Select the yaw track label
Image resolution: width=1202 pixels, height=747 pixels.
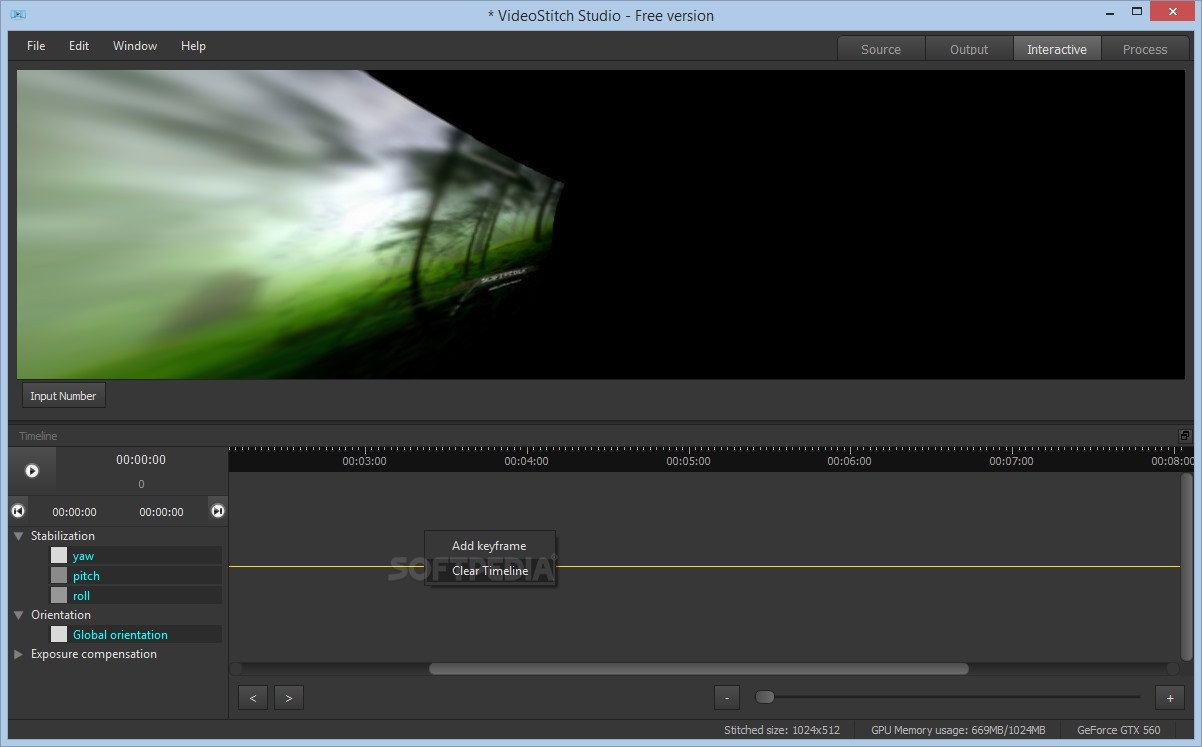[83, 556]
